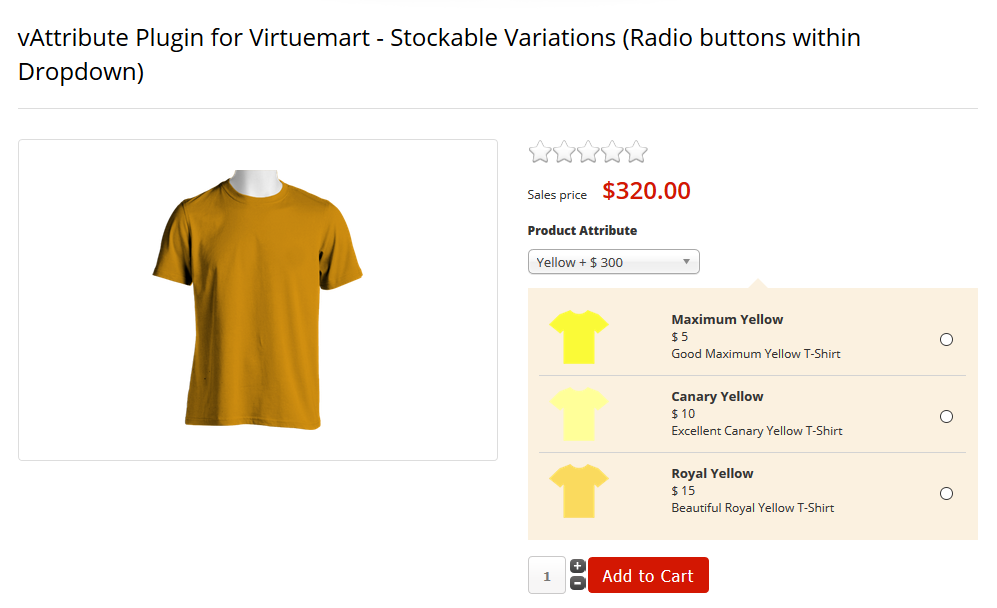Click the quantity input field
The image size is (997, 608).
point(547,576)
